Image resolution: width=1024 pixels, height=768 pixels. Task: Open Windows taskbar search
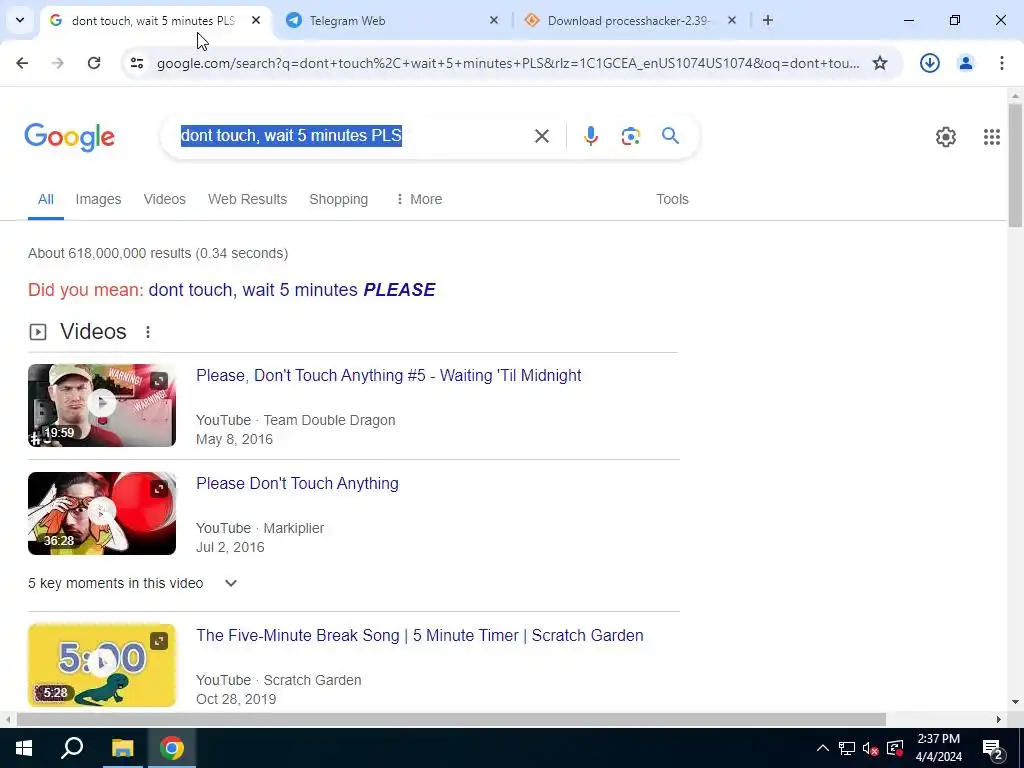point(72,748)
